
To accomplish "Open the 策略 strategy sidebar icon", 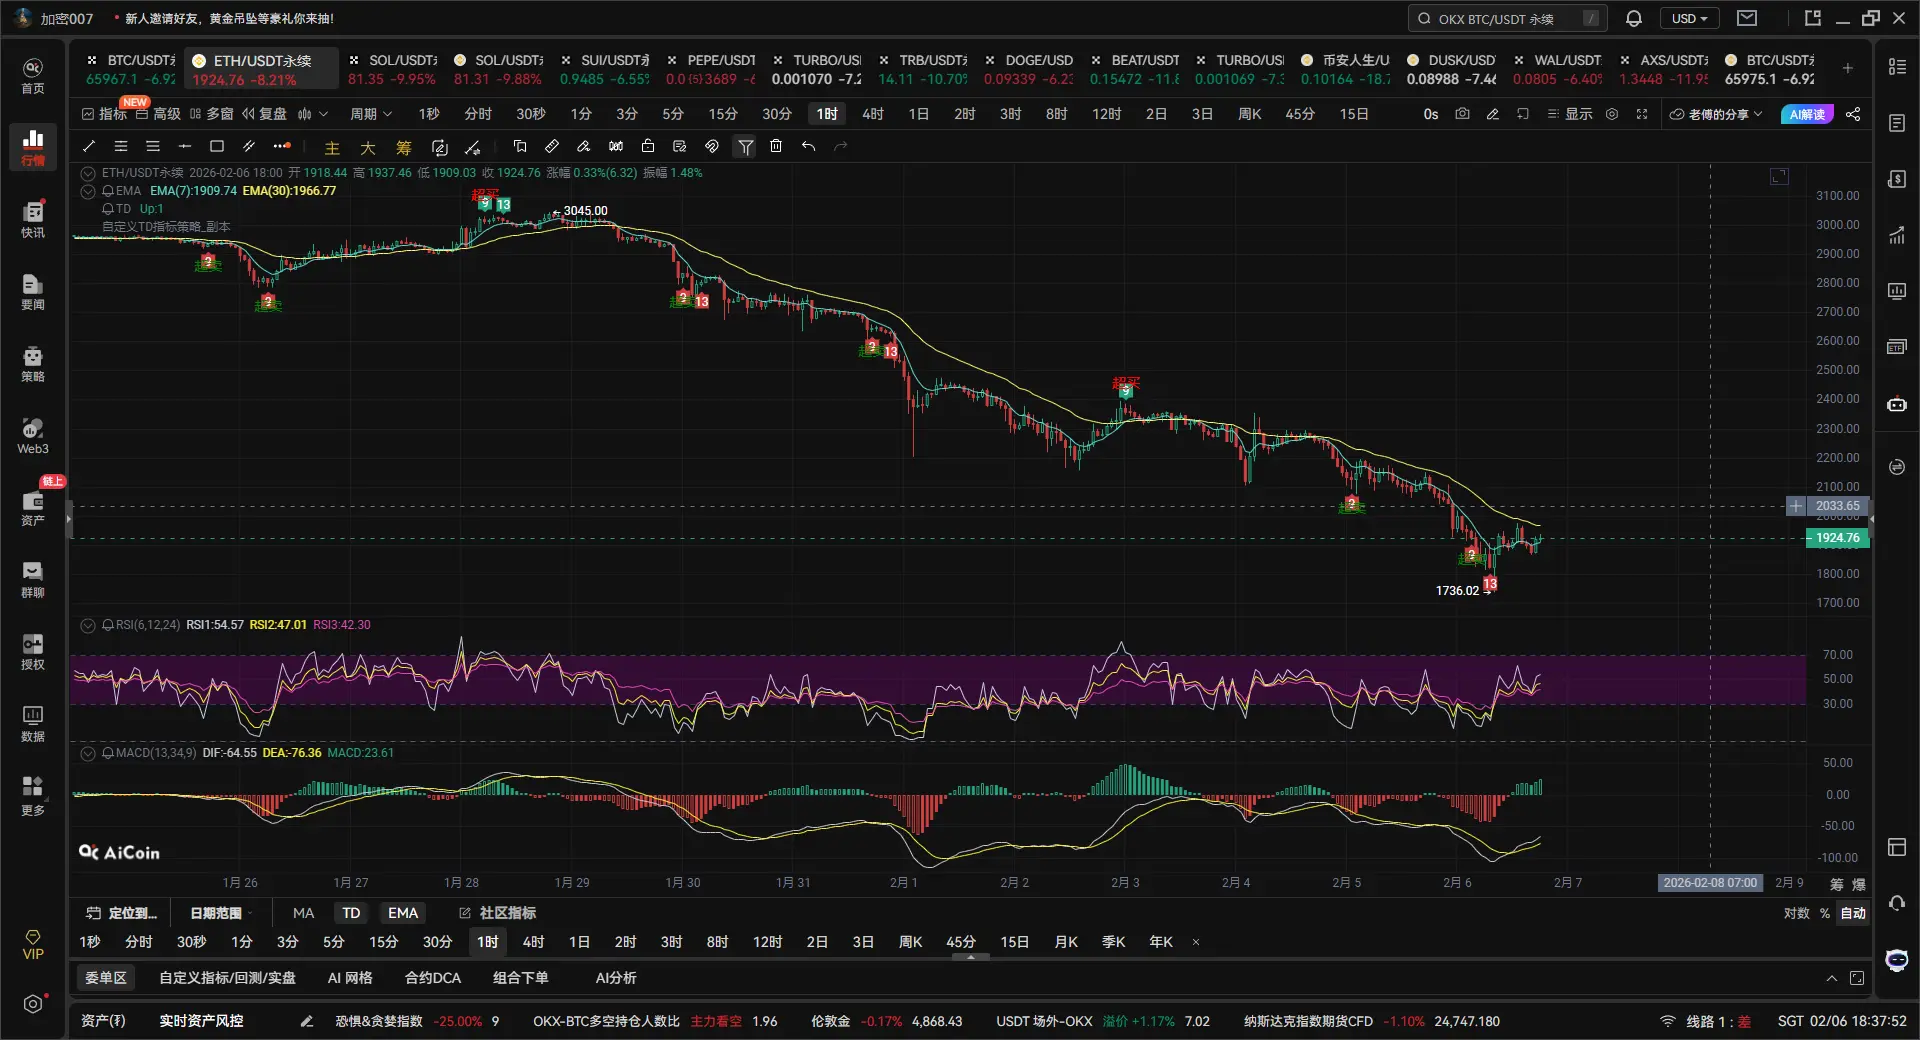I will click(33, 364).
